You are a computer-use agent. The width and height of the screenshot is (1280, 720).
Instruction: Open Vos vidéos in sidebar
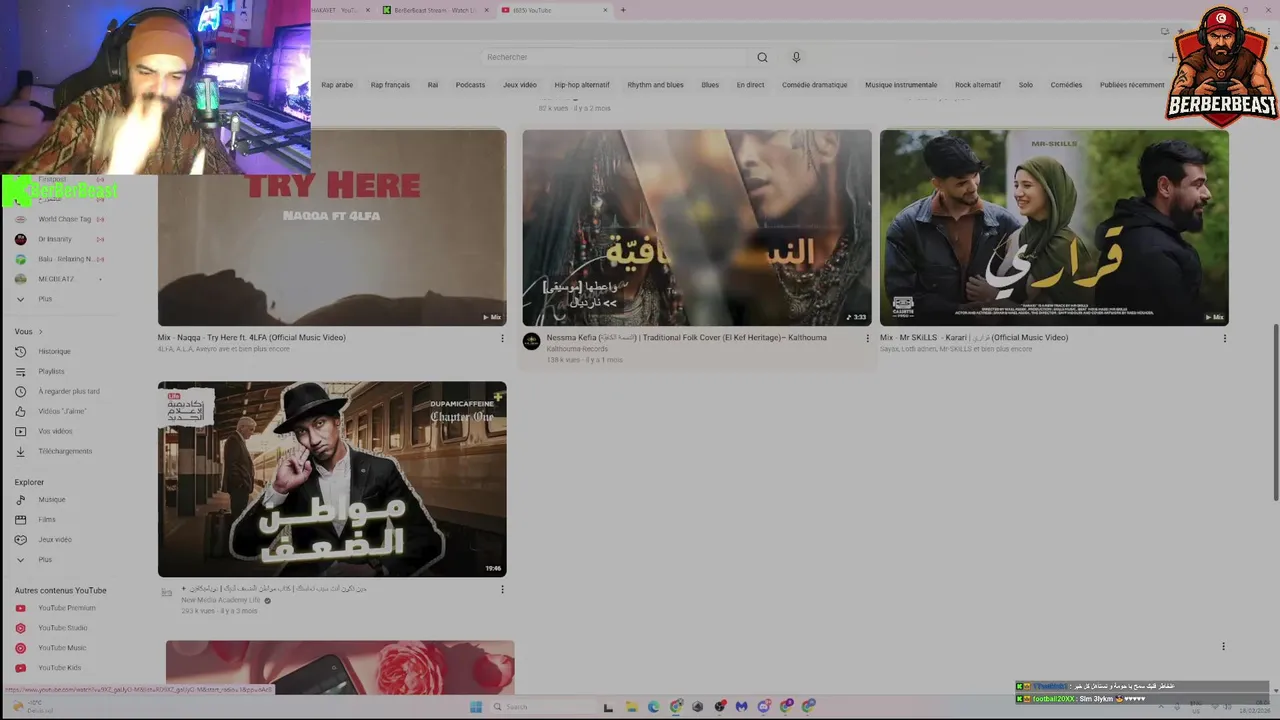pyautogui.click(x=55, y=432)
